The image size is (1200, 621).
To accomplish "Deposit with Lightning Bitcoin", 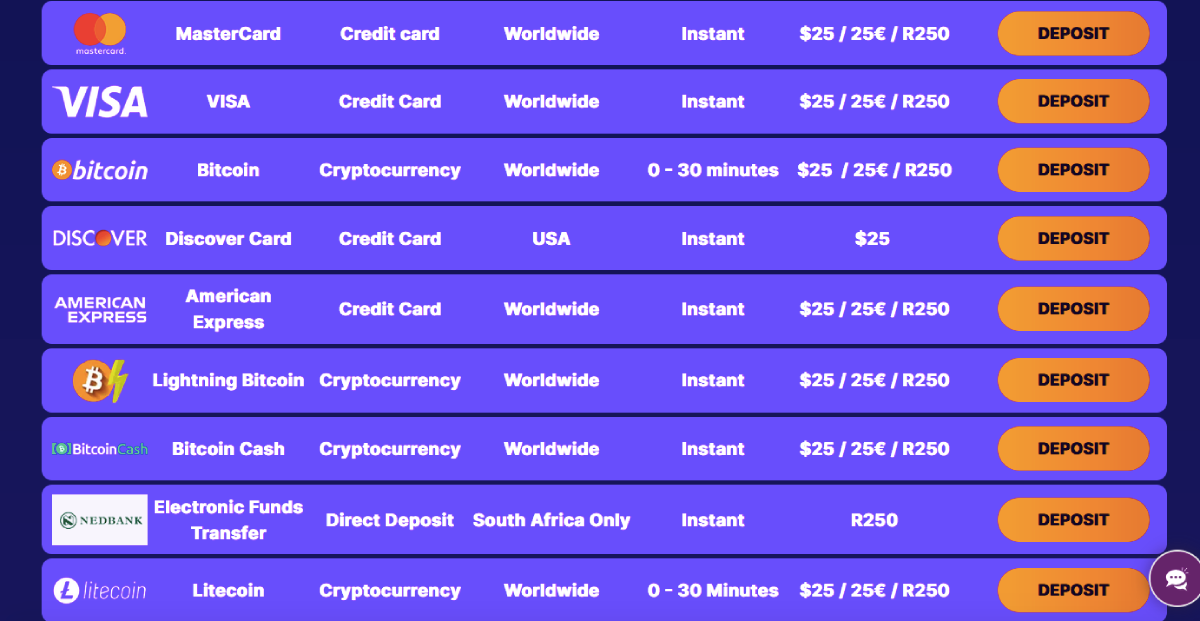I will (1073, 380).
